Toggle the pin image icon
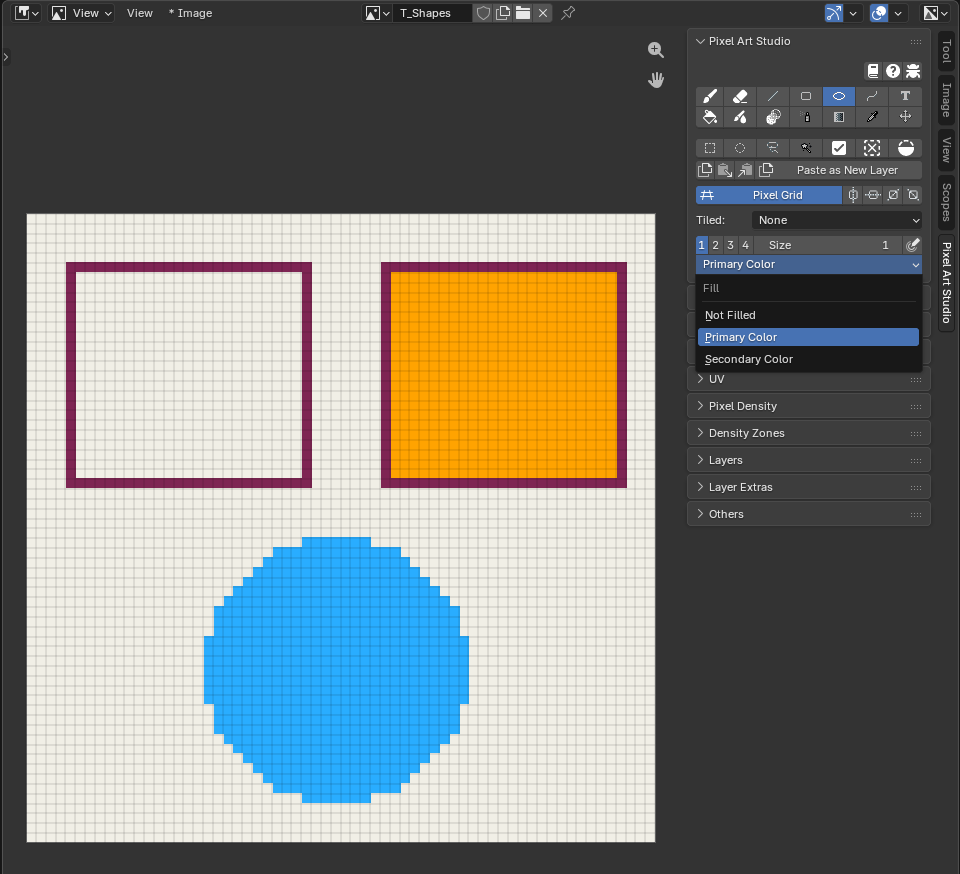Screen dimensions: 960x874 pyautogui.click(x=568, y=13)
